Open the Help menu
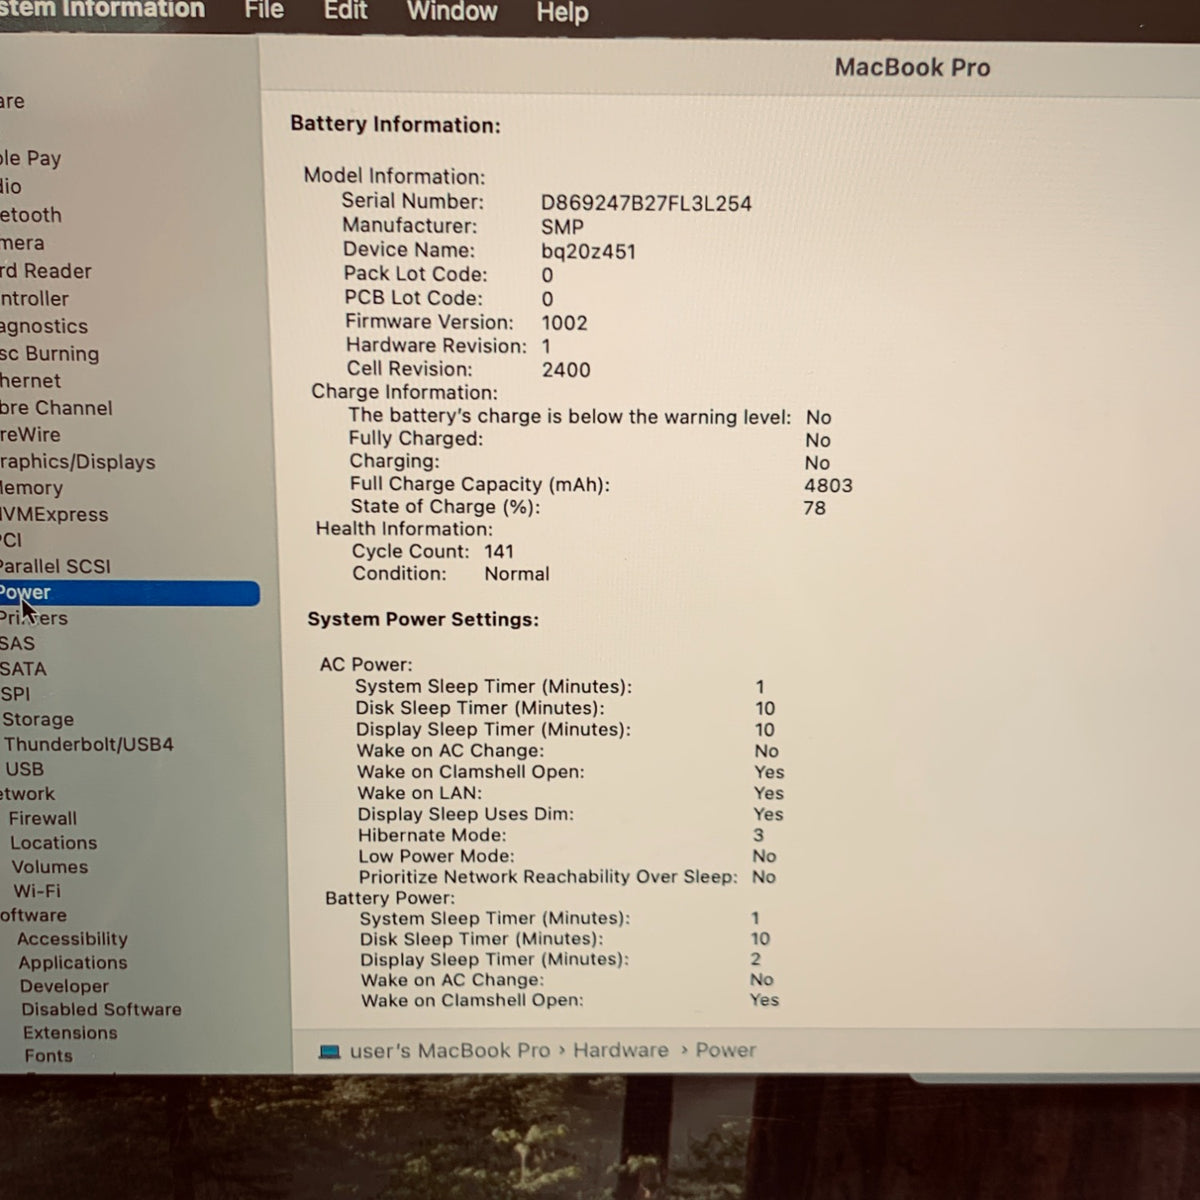Screen dimensions: 1200x1200 coord(562,13)
